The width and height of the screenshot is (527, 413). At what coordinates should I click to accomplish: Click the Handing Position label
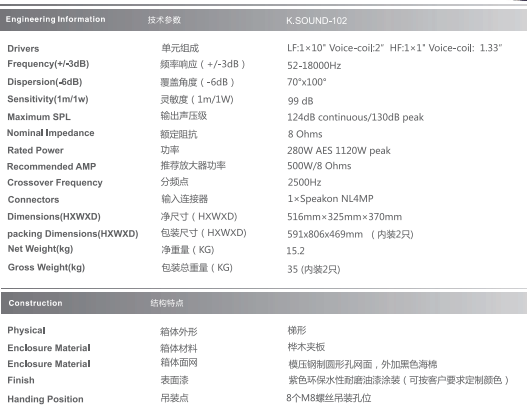click(45, 399)
